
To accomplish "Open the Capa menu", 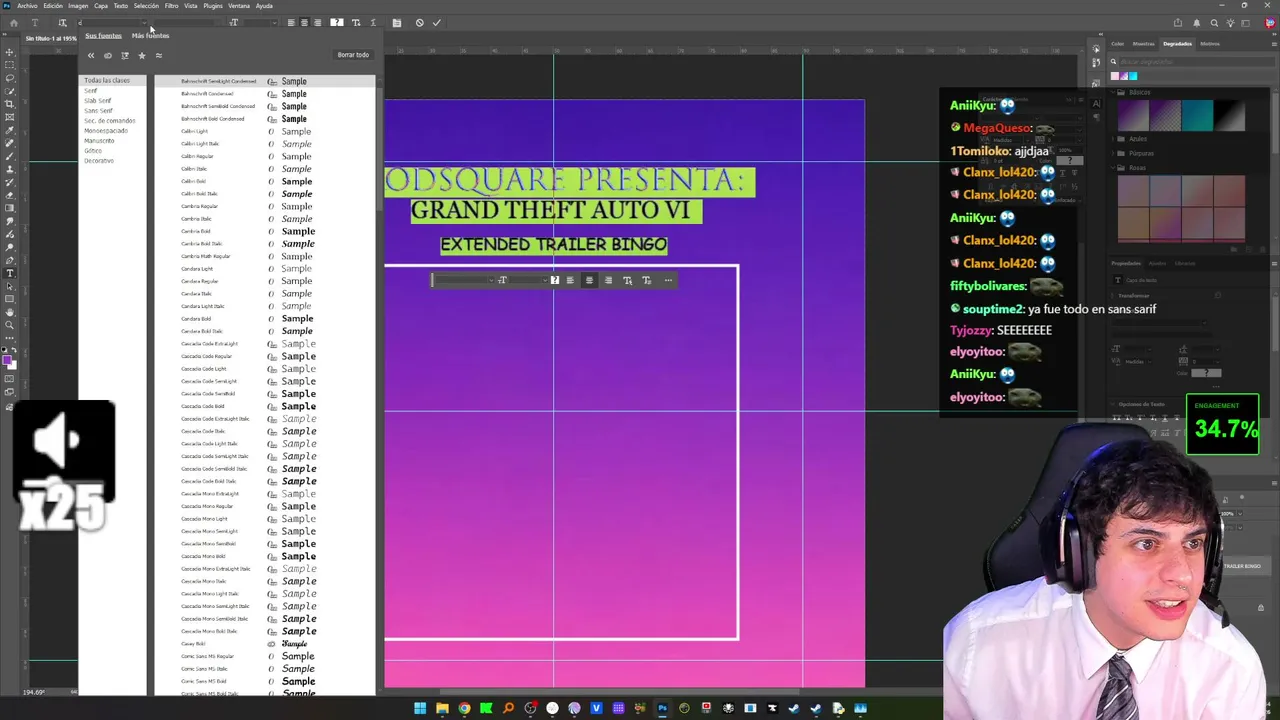I will click(x=101, y=6).
